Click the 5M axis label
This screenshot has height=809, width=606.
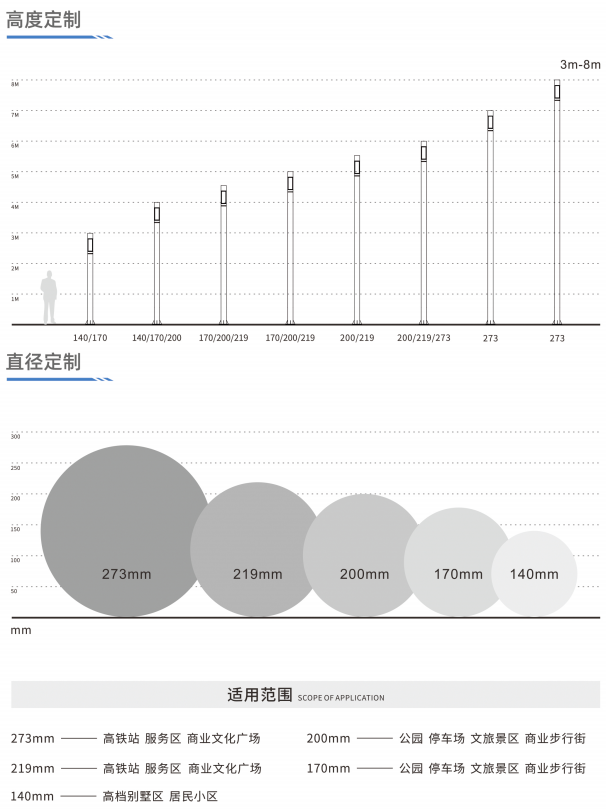(x=15, y=176)
